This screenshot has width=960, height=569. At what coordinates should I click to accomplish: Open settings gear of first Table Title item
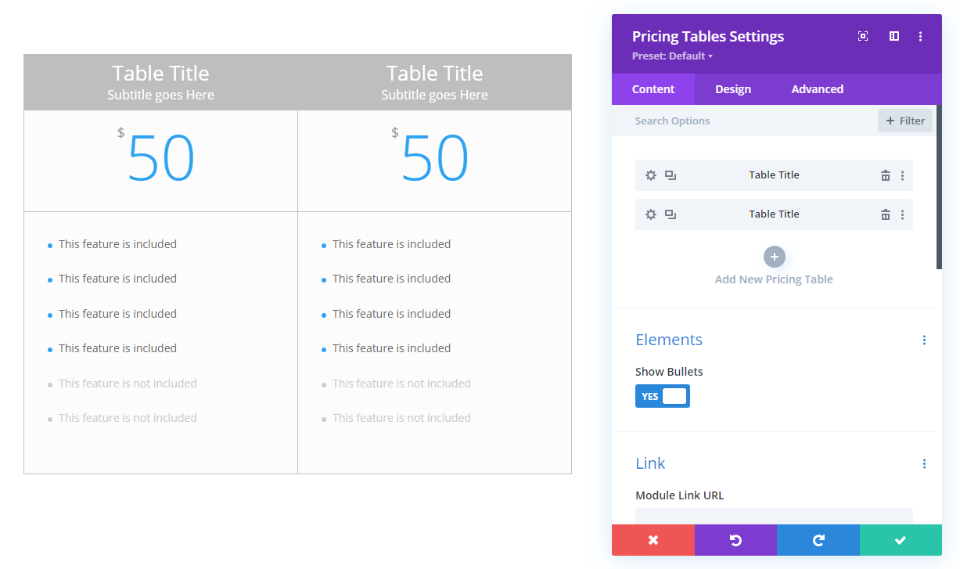pyautogui.click(x=651, y=175)
